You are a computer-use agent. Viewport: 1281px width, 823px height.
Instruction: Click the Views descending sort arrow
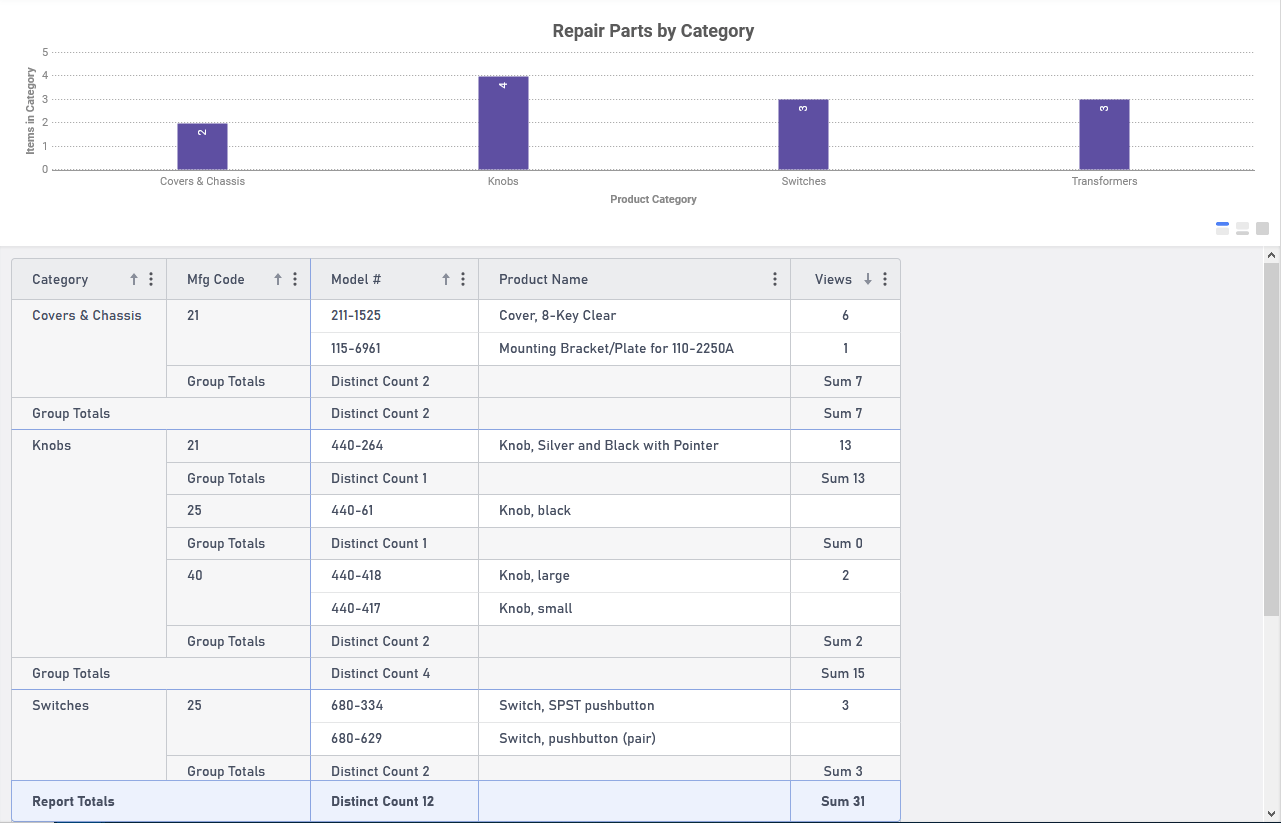(868, 279)
